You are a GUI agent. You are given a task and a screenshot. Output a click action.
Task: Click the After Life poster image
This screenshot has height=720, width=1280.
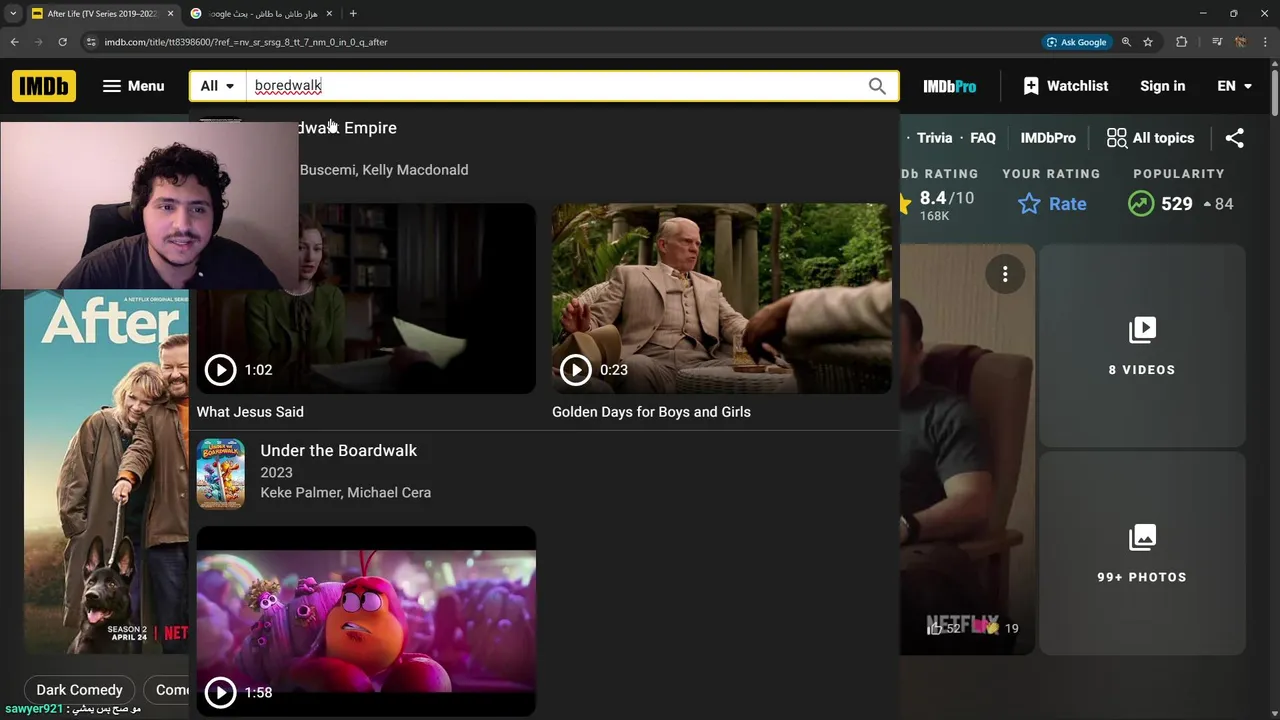coord(106,472)
